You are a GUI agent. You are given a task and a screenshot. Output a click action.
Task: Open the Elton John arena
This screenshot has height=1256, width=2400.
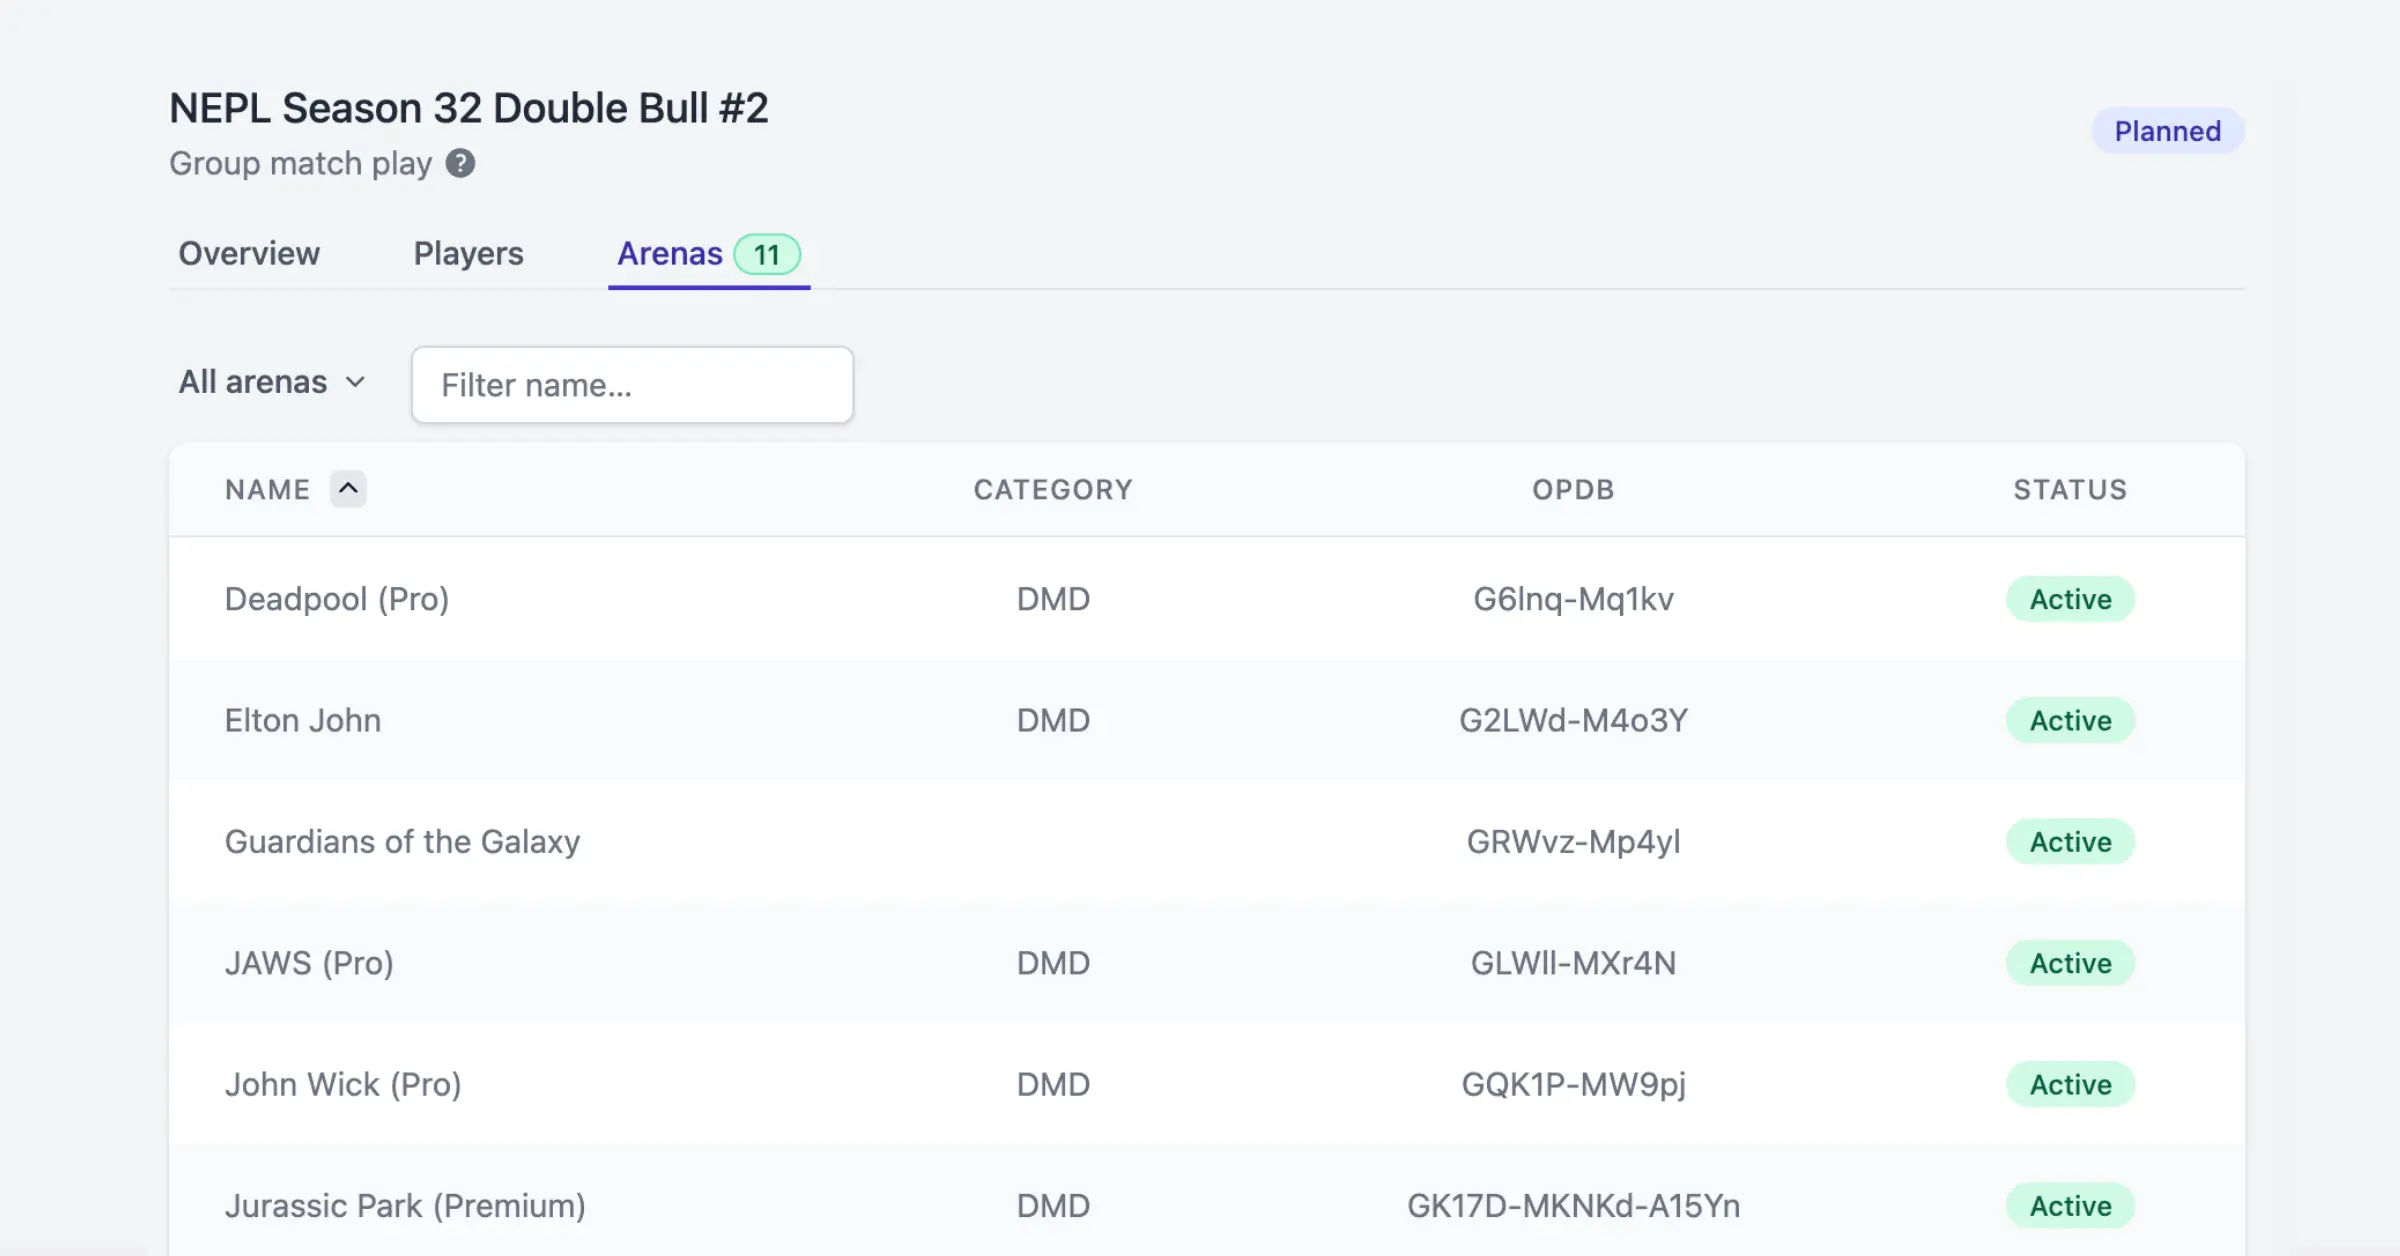click(302, 720)
